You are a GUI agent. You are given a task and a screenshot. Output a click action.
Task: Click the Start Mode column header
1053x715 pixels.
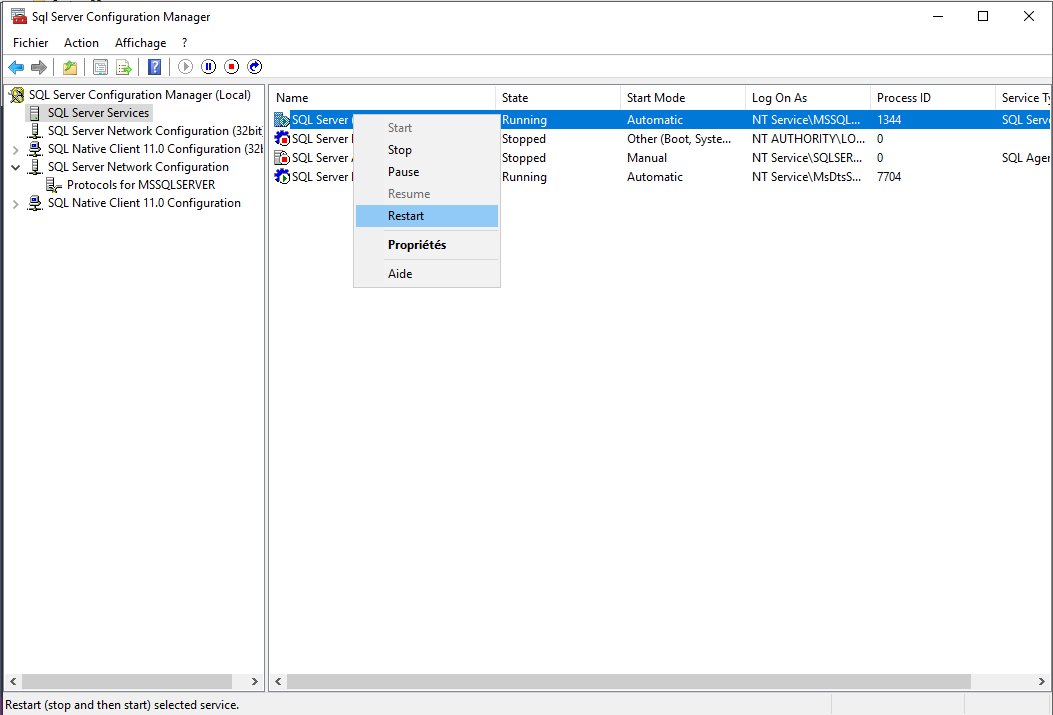pyautogui.click(x=682, y=98)
